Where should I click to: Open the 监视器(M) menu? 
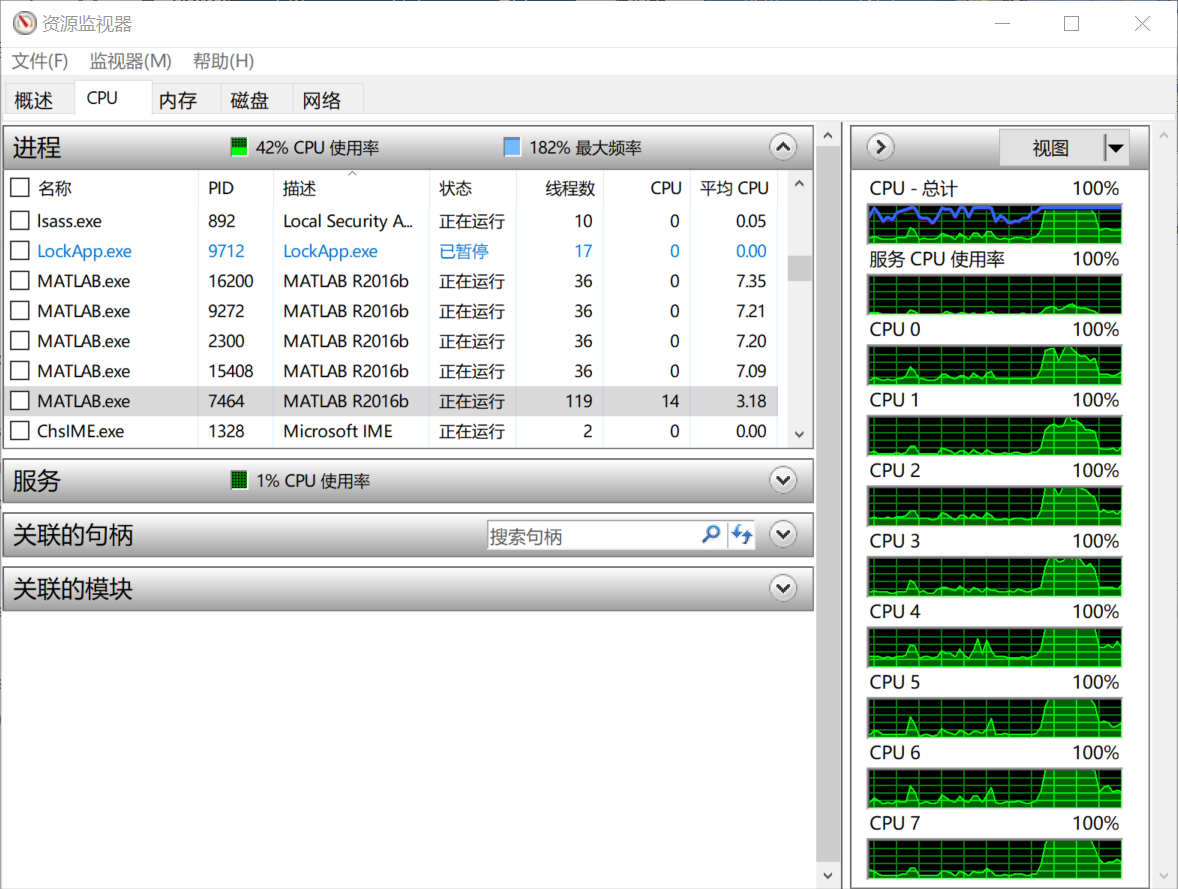tap(130, 61)
